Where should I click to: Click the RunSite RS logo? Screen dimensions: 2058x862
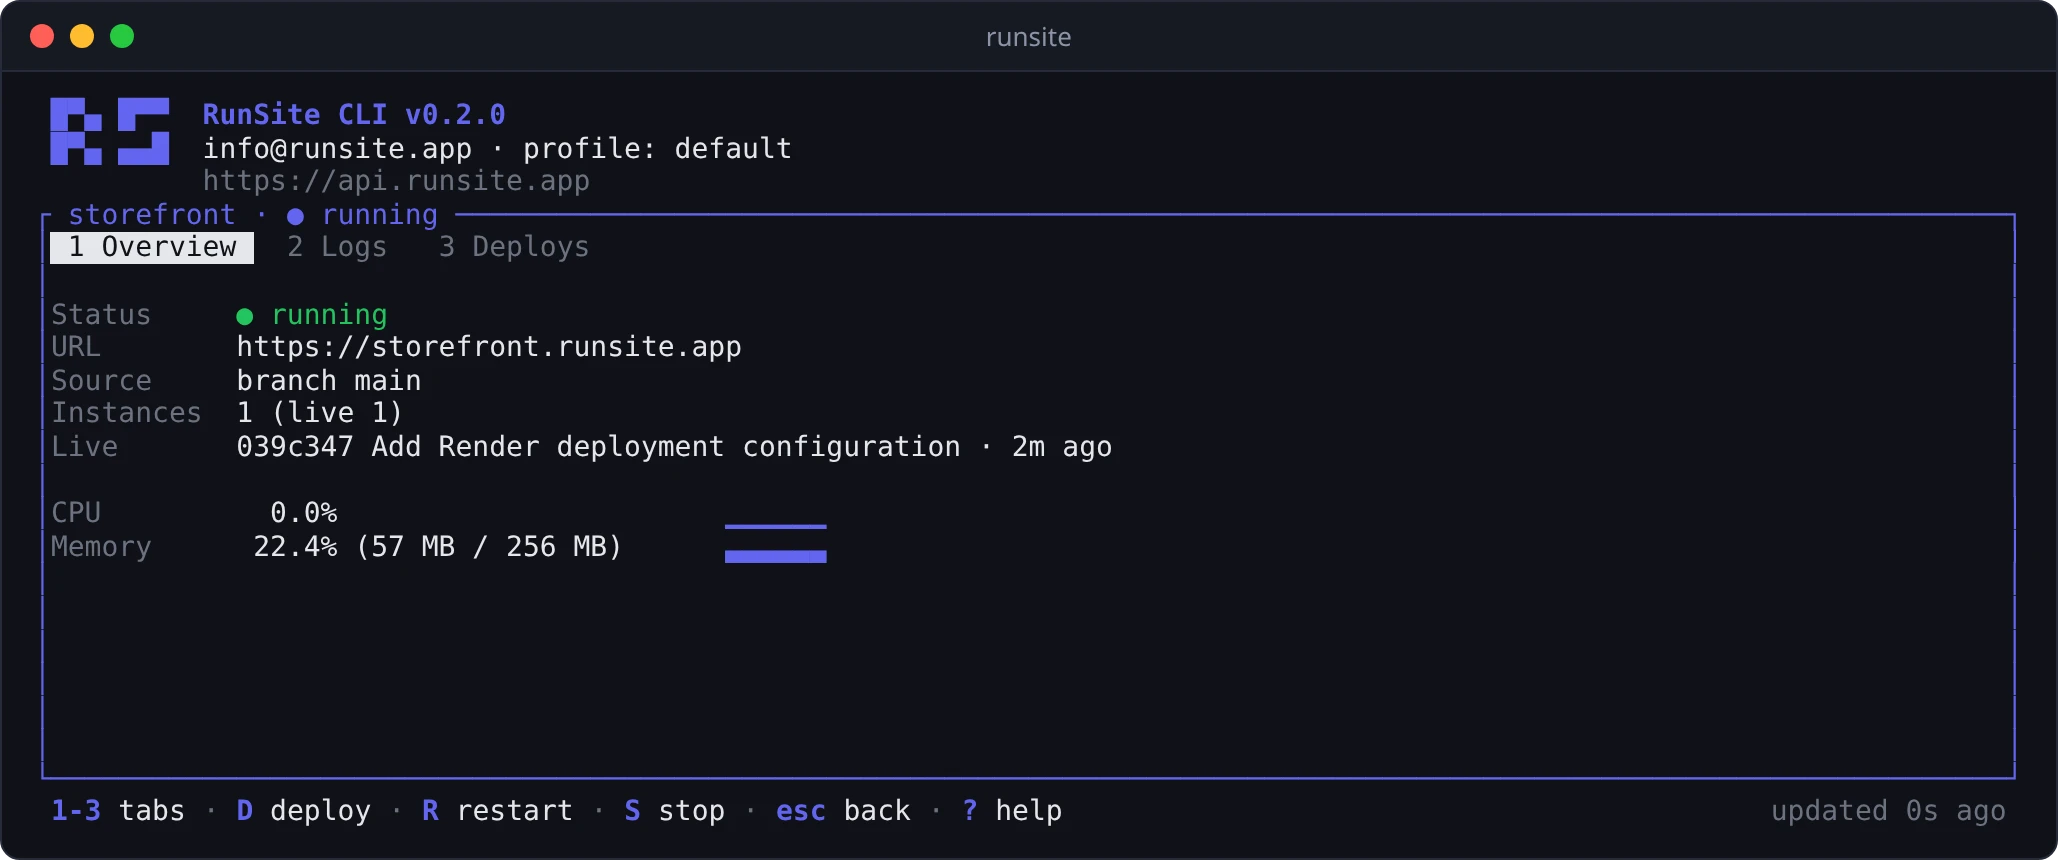pos(110,131)
